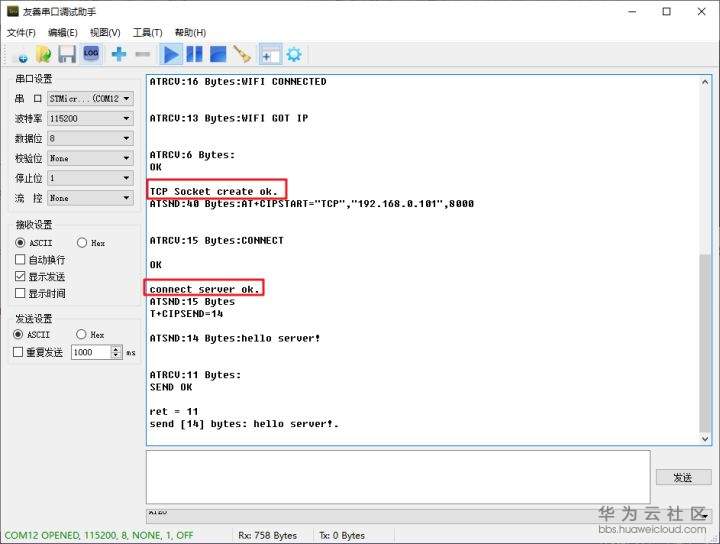Click the Tx: 0 Bytes status entry

click(342, 535)
